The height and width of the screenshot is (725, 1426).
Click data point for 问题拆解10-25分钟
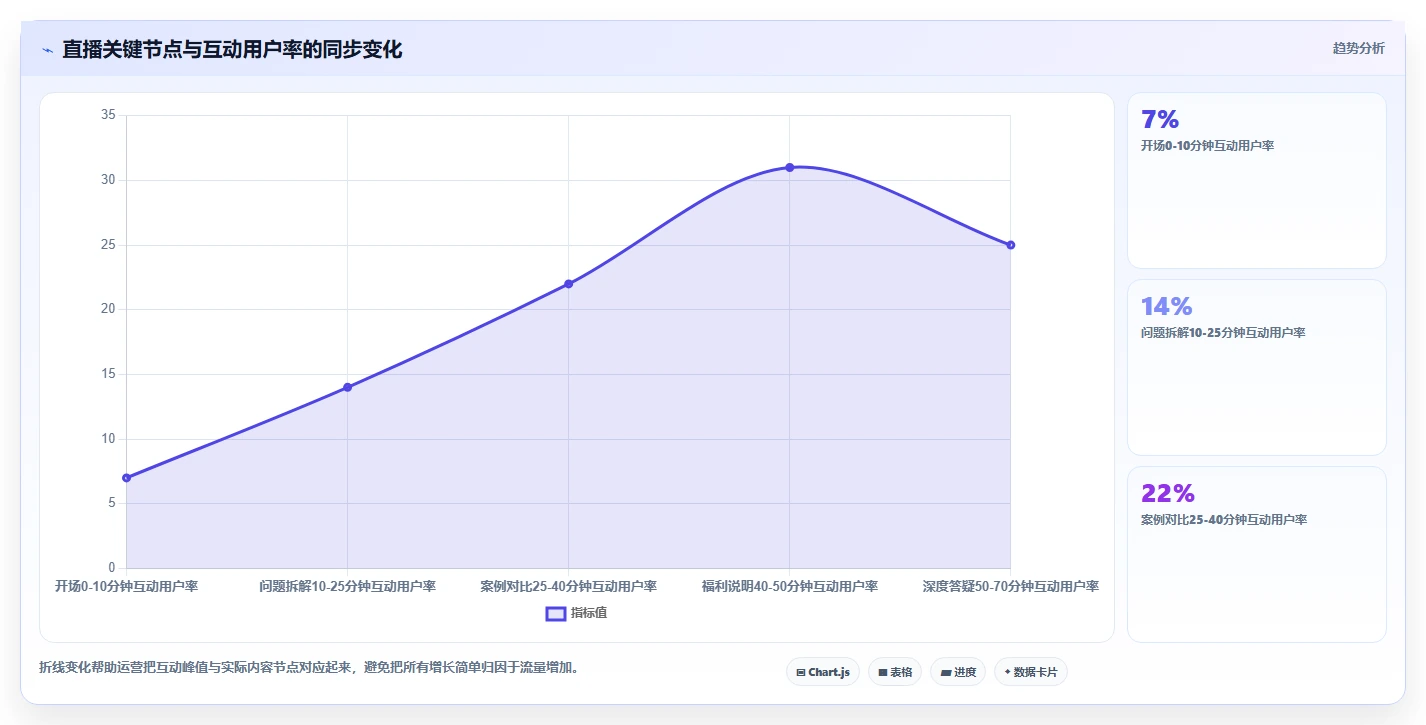coord(348,387)
